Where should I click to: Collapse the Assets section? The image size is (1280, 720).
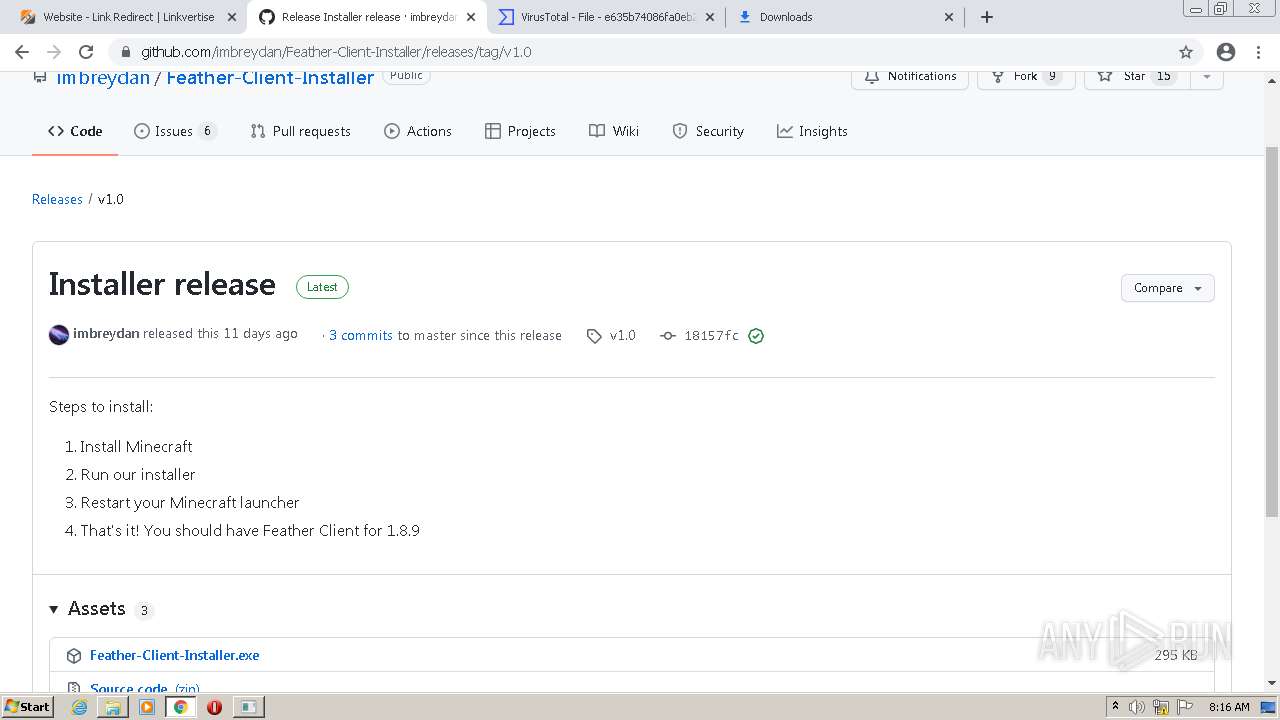54,609
